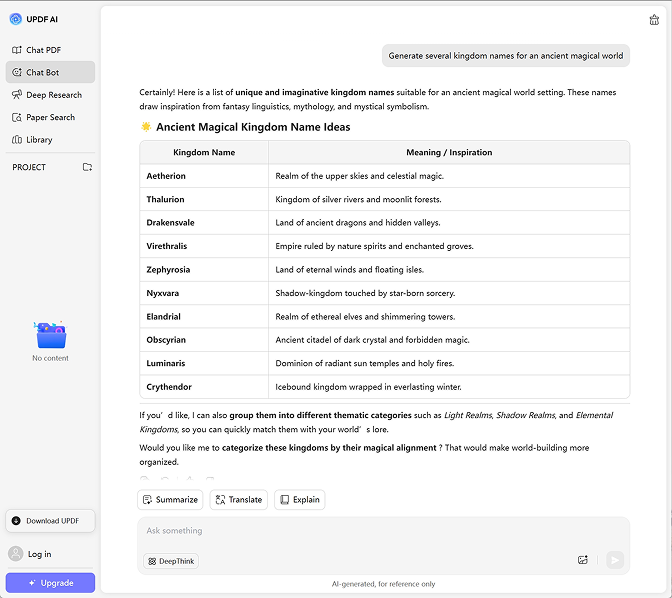Click the blue empty-folder illustration
The width and height of the screenshot is (672, 598).
[x=50, y=334]
